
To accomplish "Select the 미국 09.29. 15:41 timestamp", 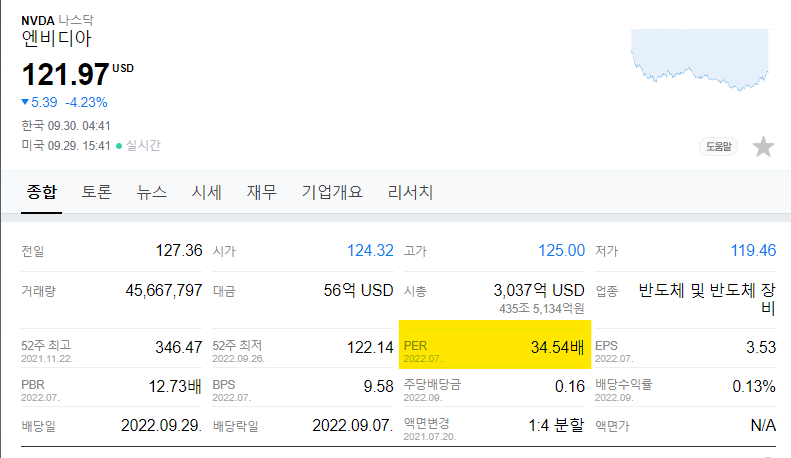I will coord(66,145).
